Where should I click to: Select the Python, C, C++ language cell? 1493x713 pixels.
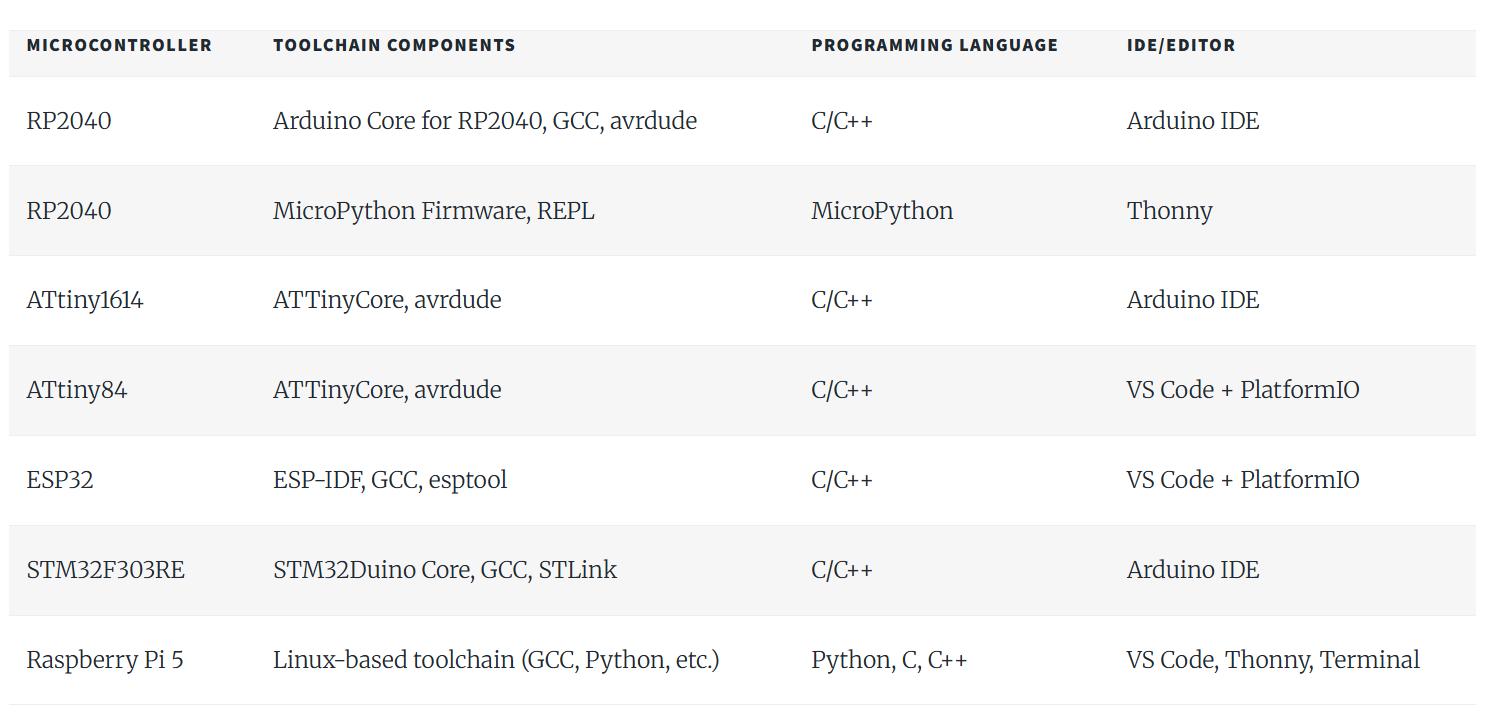[889, 660]
